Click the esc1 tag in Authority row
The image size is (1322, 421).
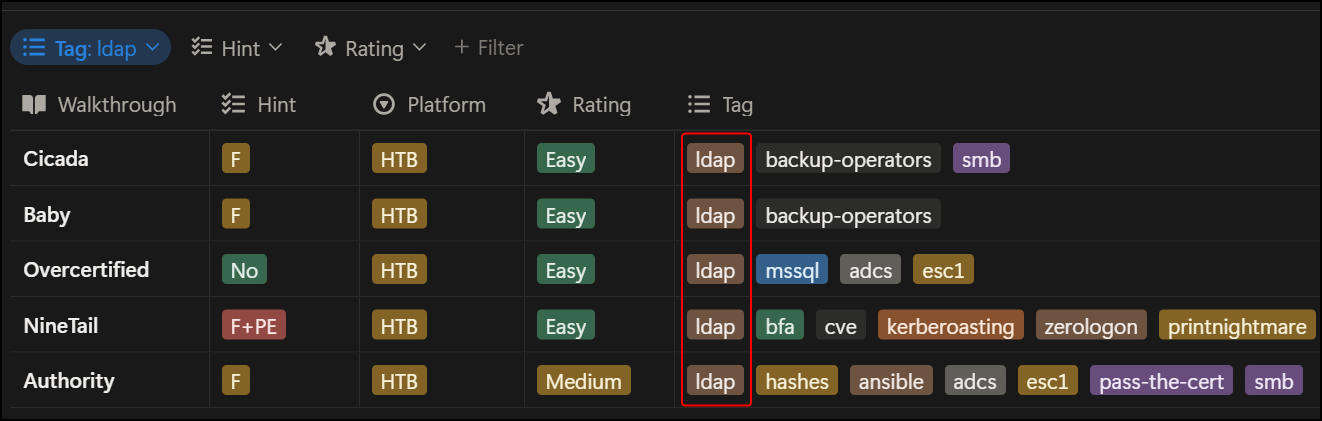pos(1048,381)
